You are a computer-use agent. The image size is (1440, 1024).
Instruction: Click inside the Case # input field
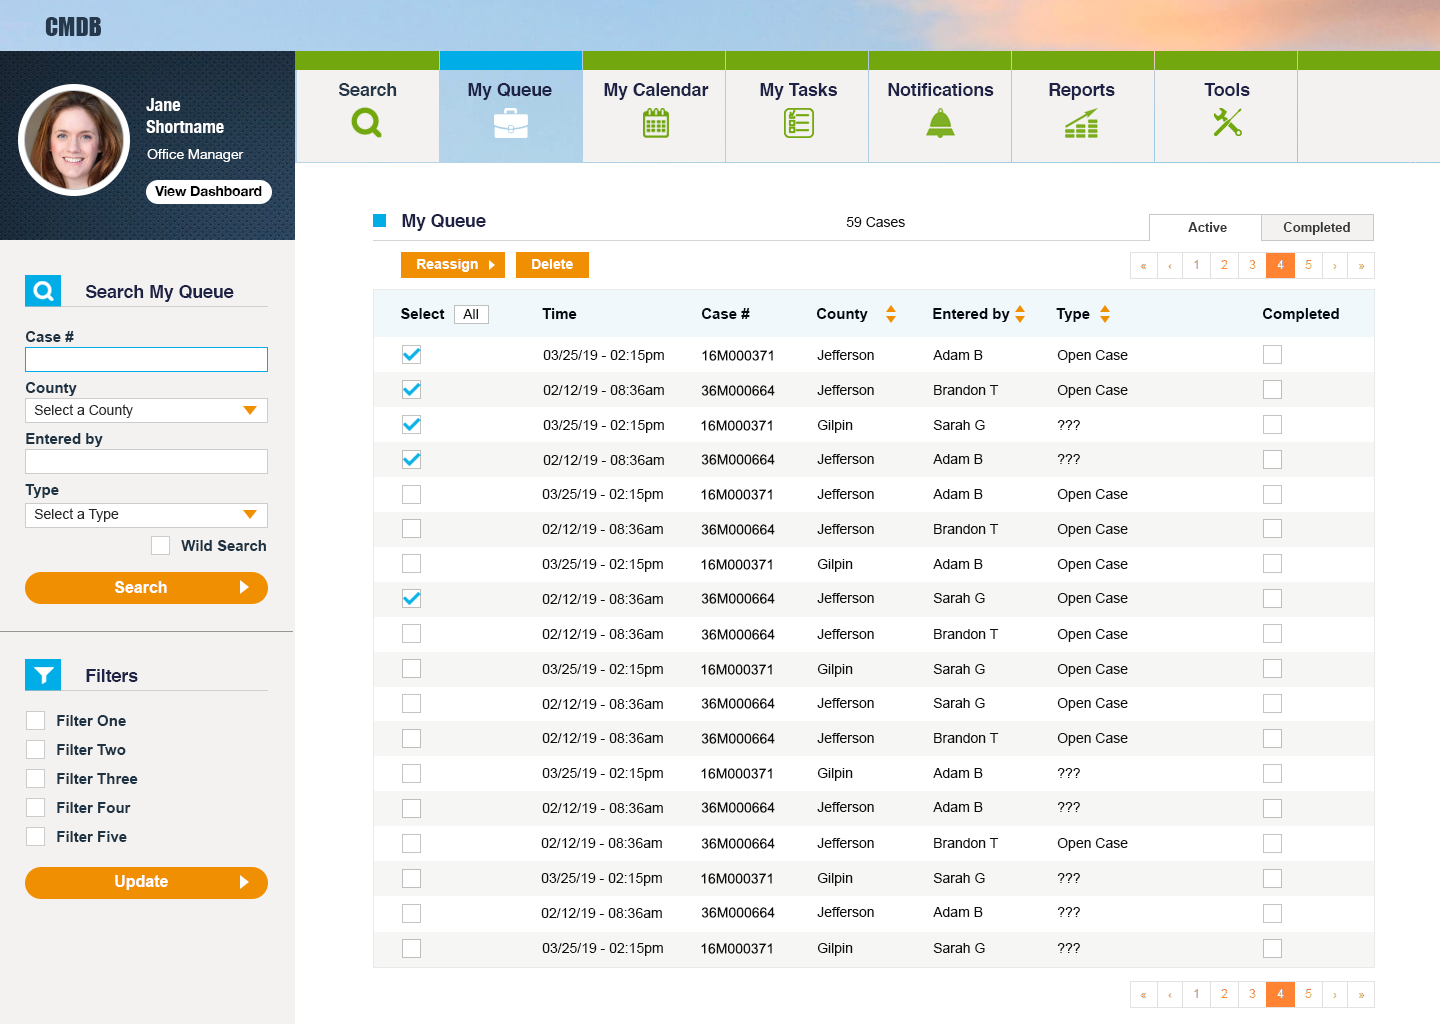coord(146,359)
